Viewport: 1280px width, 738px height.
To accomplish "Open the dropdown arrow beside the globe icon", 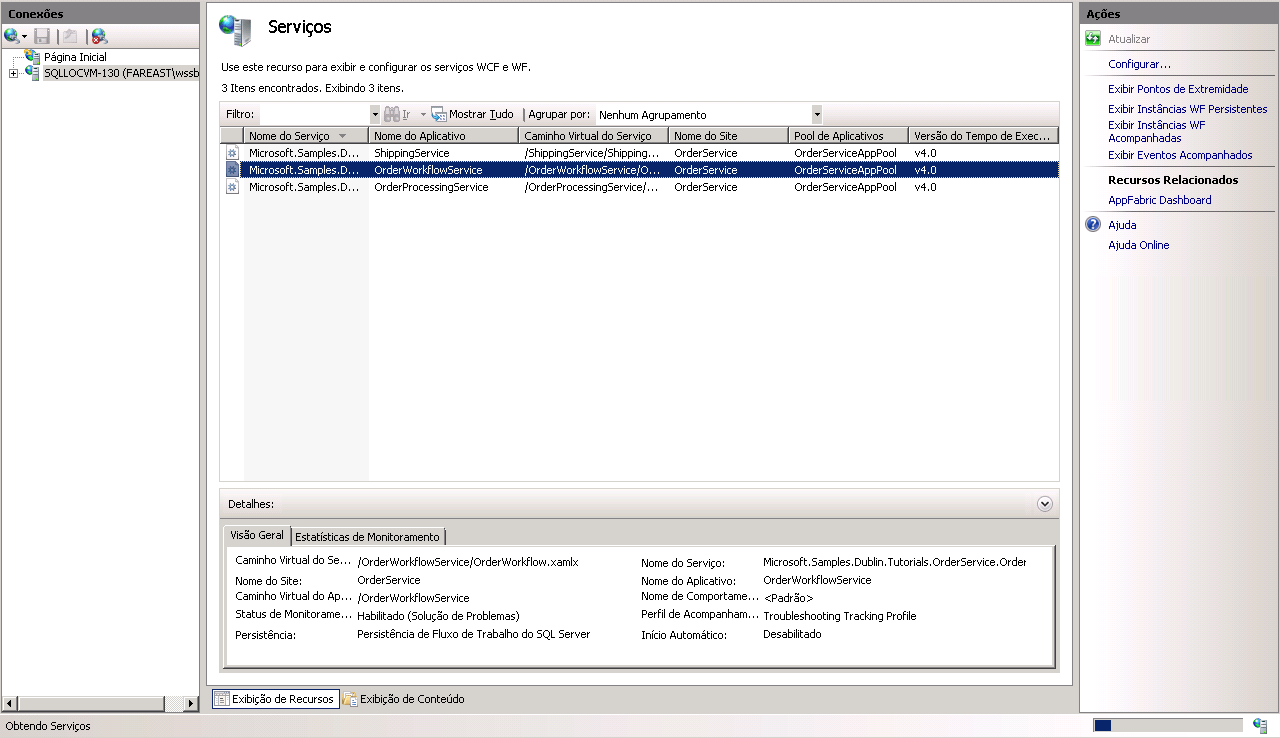I will (x=25, y=37).
